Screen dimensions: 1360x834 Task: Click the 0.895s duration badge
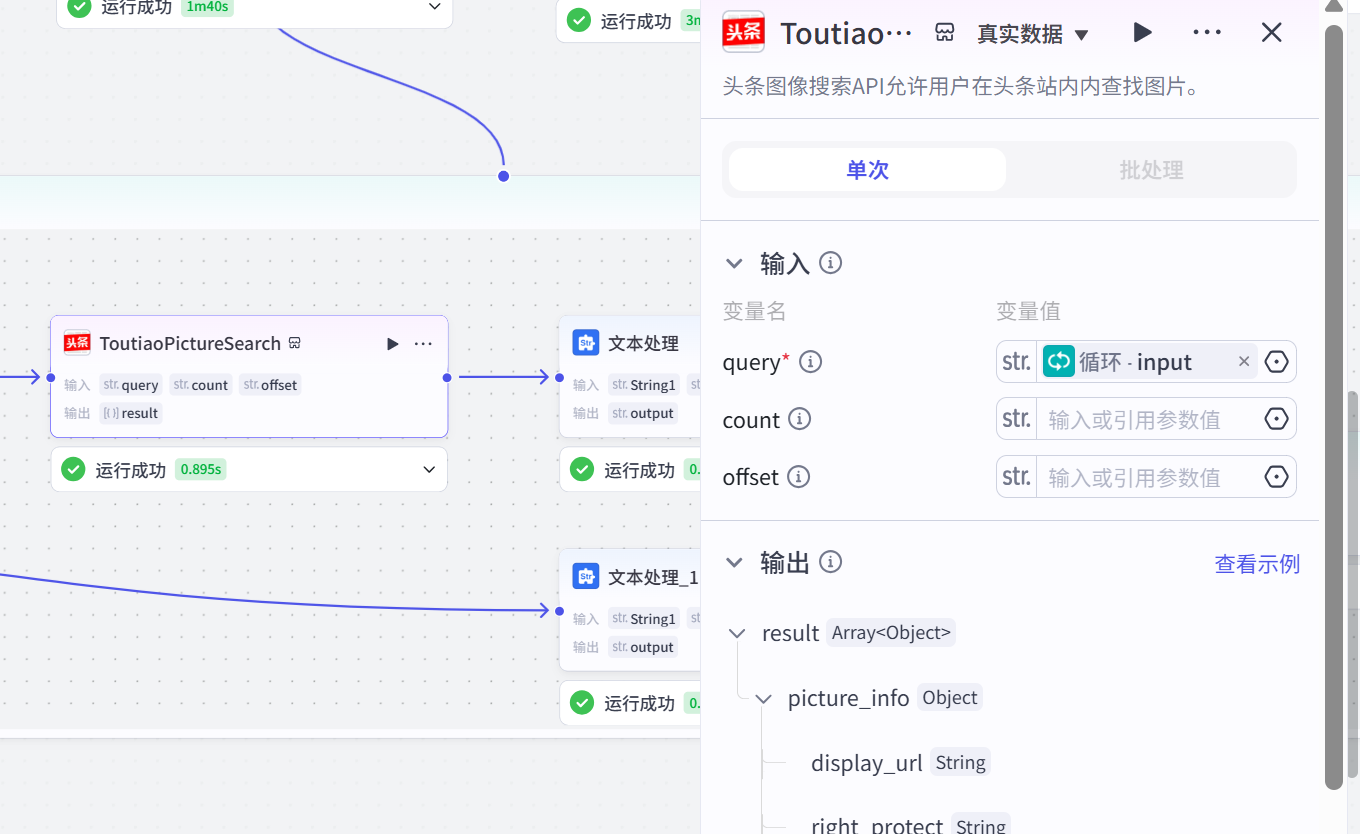[x=200, y=469]
